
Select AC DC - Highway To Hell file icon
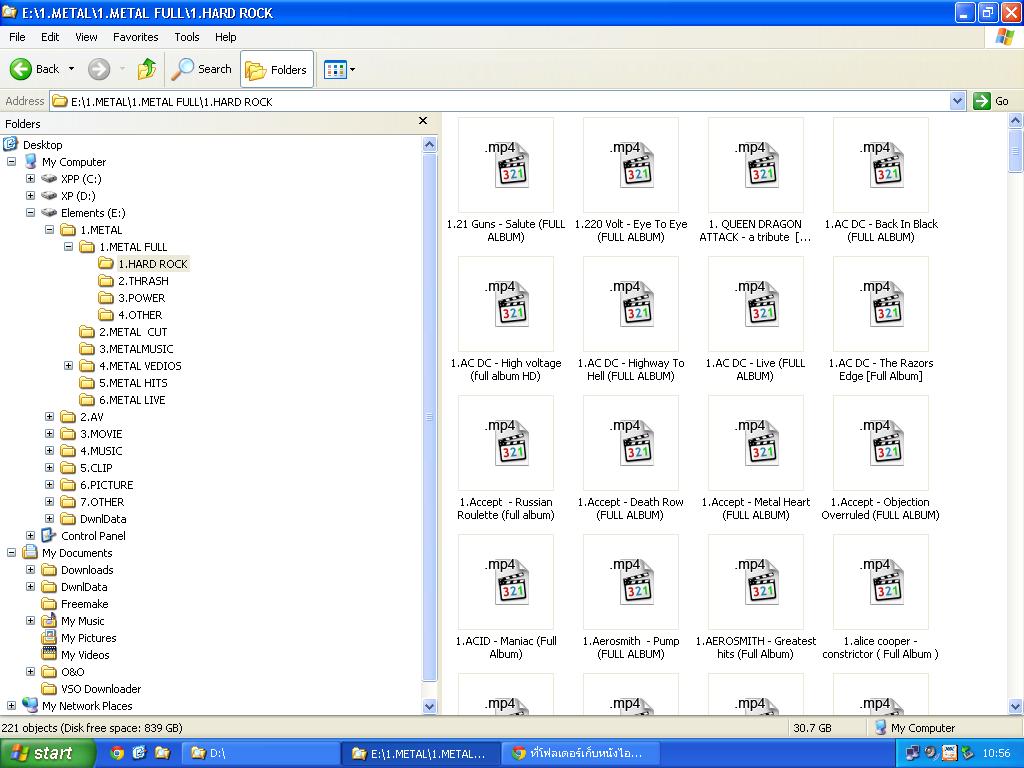tap(631, 304)
